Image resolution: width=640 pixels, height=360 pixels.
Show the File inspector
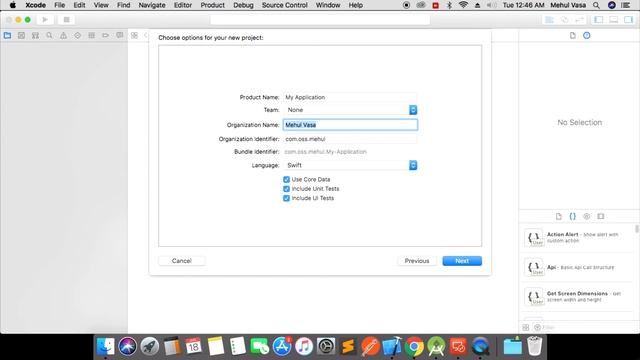click(x=573, y=36)
